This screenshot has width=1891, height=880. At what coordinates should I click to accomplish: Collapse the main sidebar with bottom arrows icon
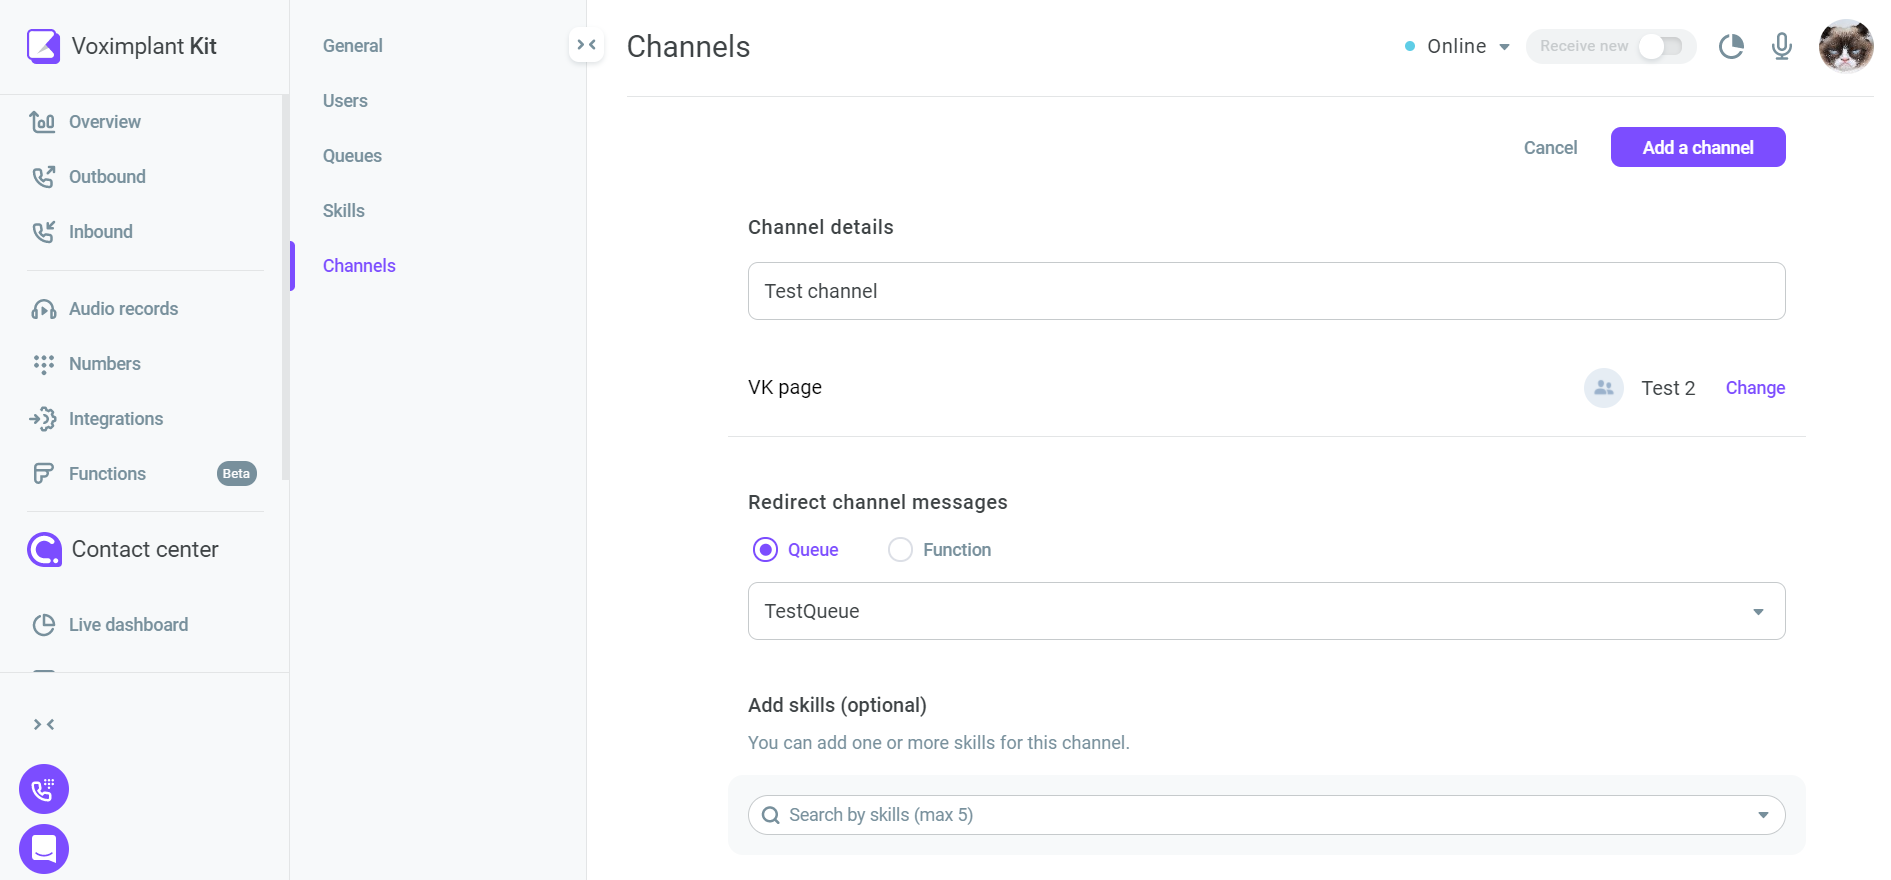click(x=44, y=724)
